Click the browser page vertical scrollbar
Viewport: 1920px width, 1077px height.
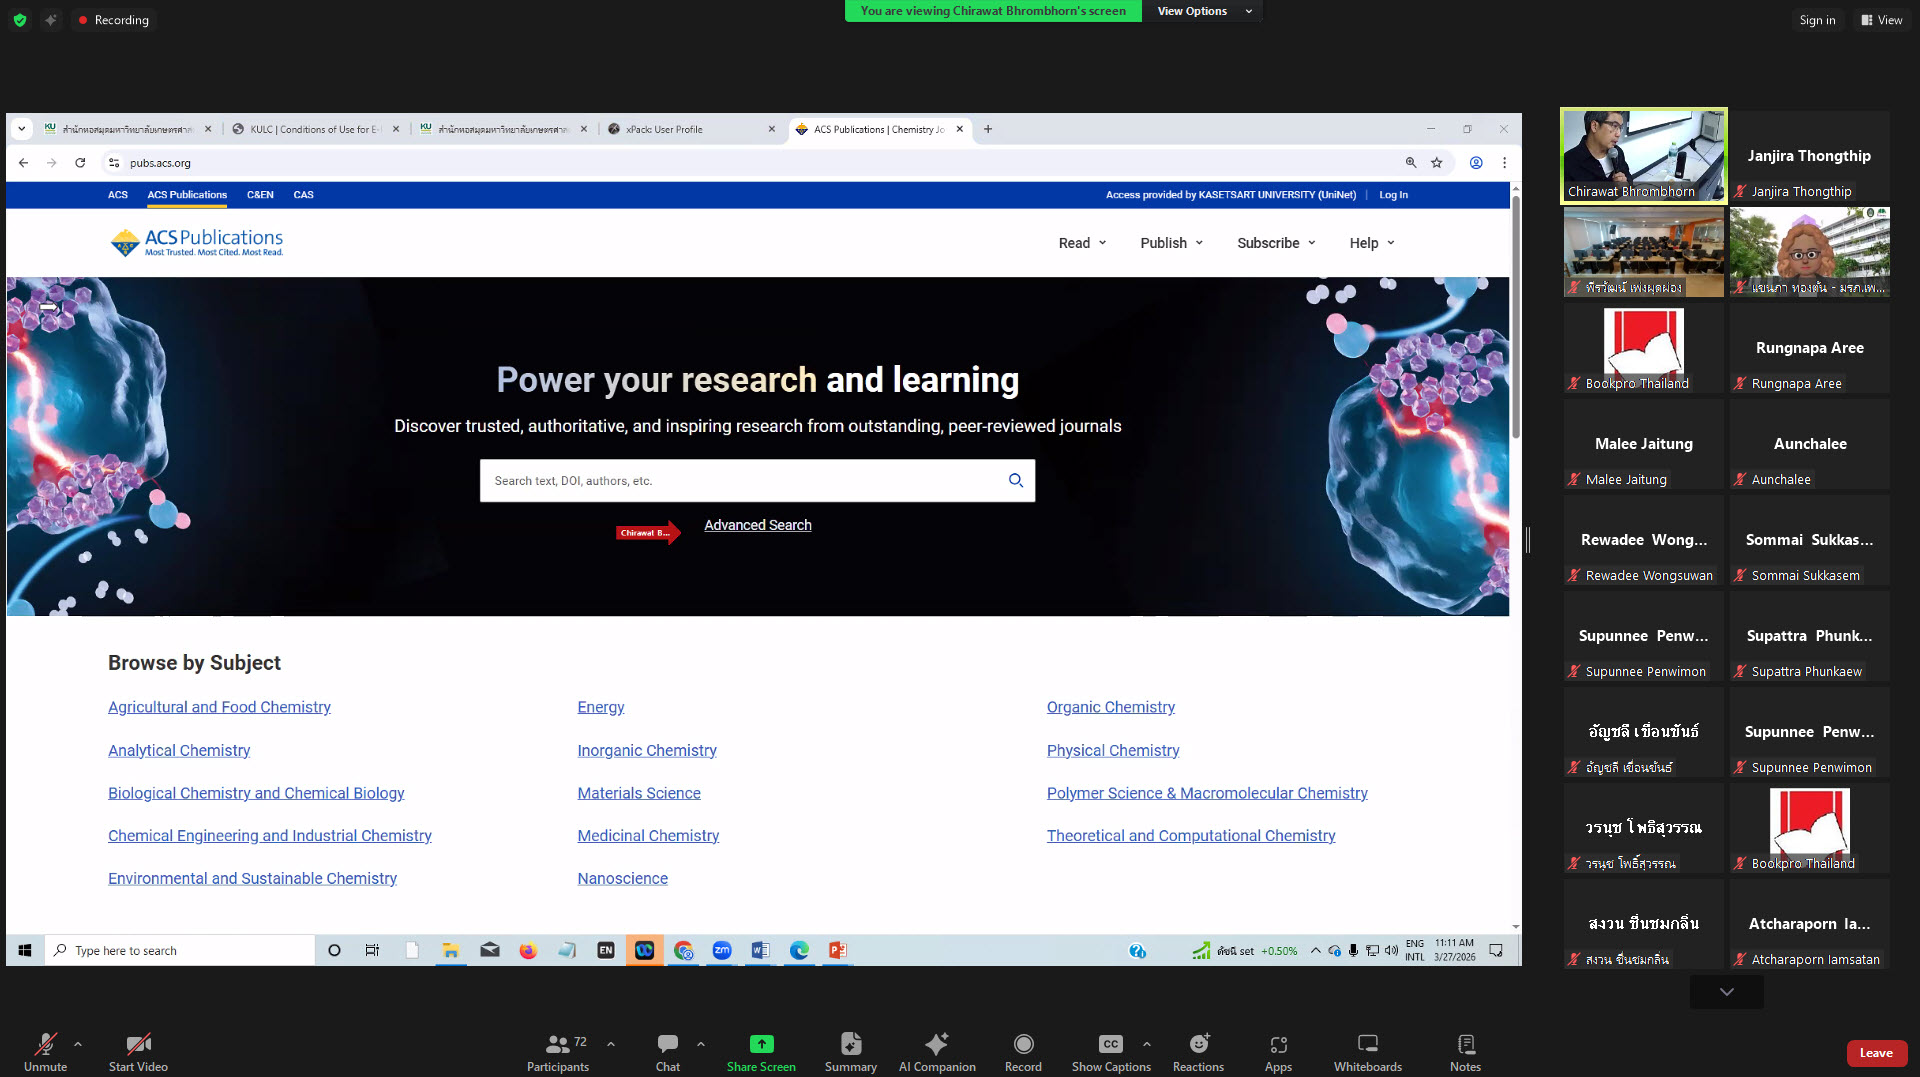[1515, 320]
